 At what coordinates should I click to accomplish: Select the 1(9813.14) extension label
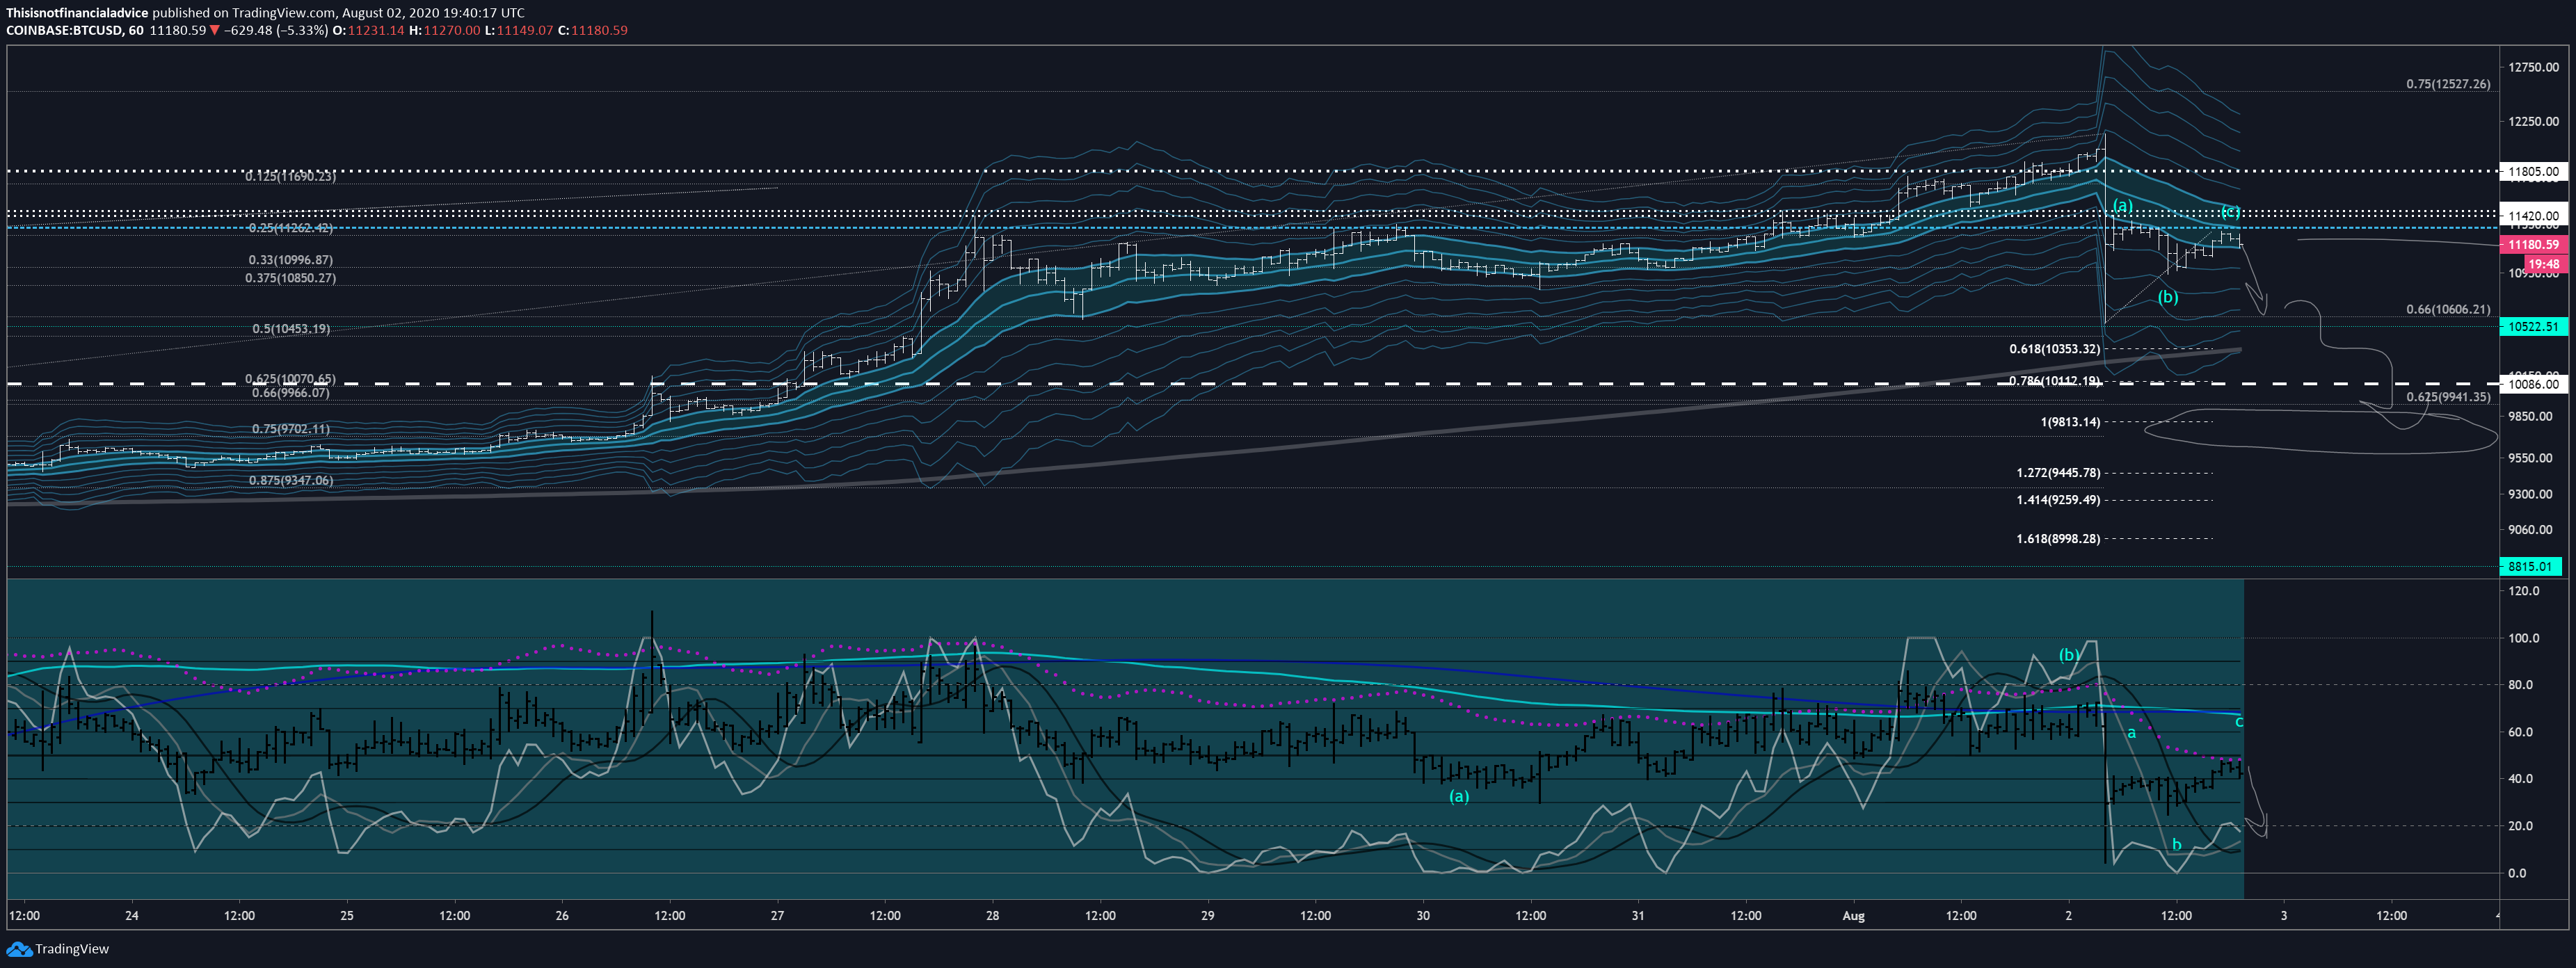2070,422
